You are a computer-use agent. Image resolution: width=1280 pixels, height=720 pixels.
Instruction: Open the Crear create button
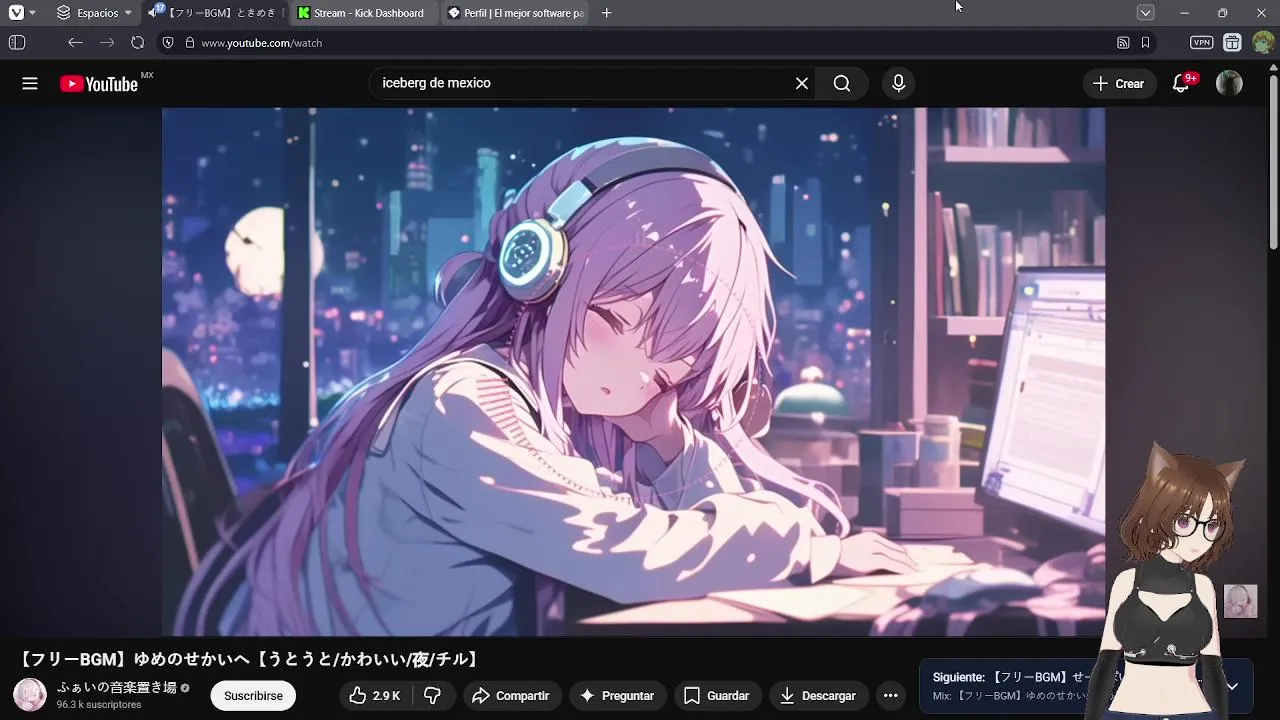[1119, 84]
